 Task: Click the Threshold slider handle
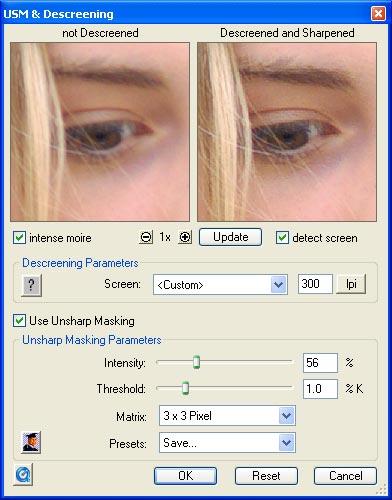click(186, 388)
